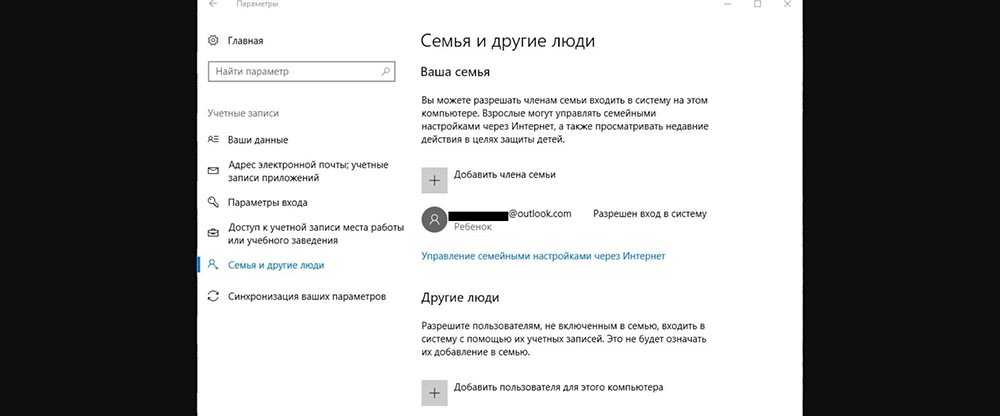Open Главная settings home

pyautogui.click(x=246, y=41)
